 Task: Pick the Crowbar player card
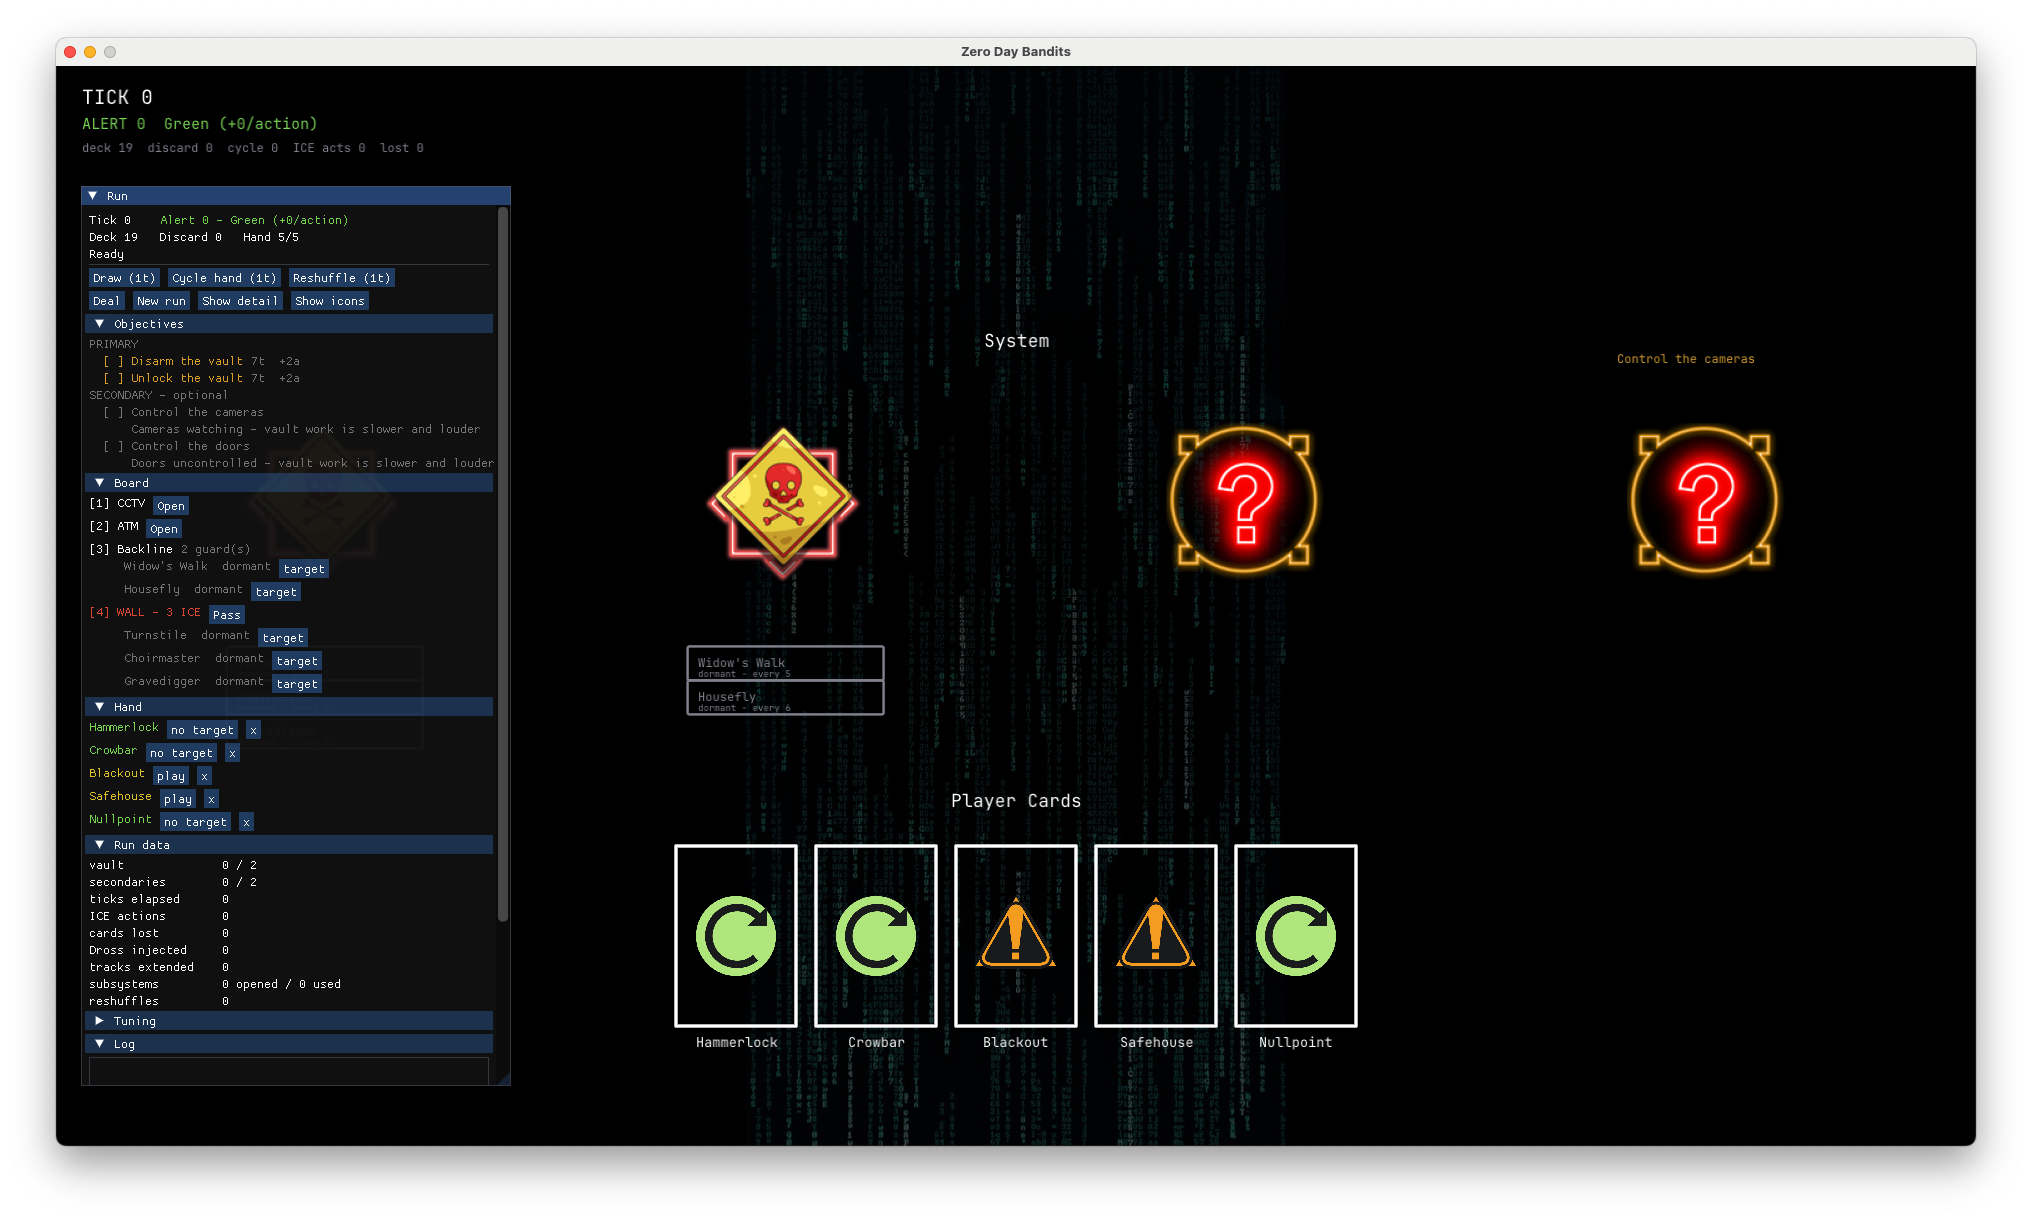coord(876,936)
